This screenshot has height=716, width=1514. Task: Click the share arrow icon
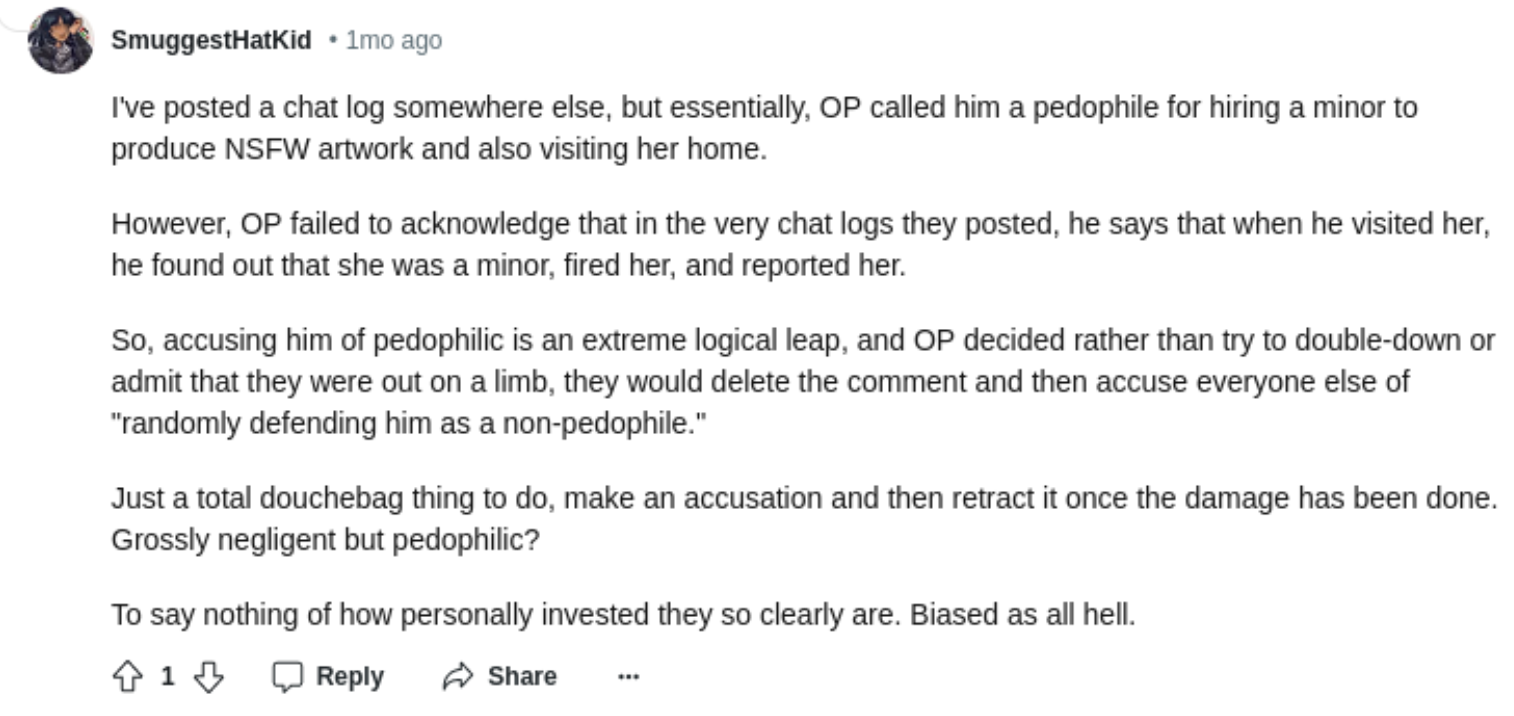pos(456,677)
